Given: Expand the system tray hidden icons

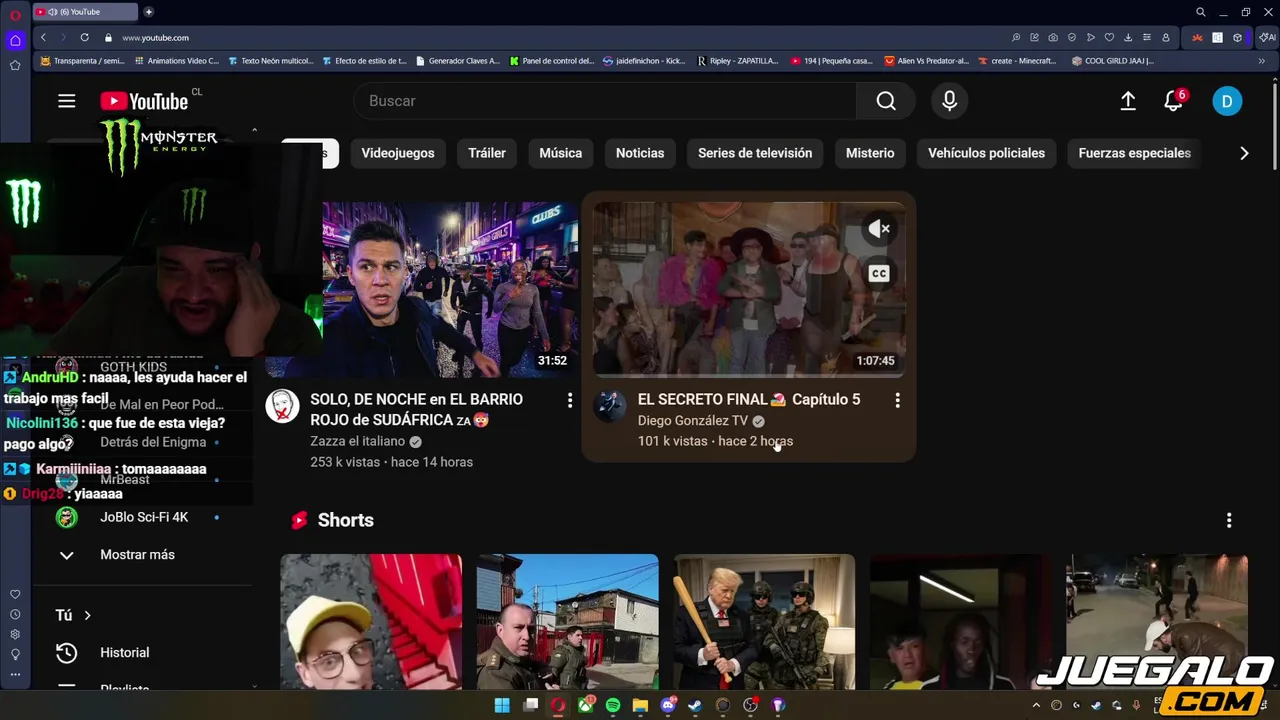Looking at the screenshot, I should coord(1037,705).
